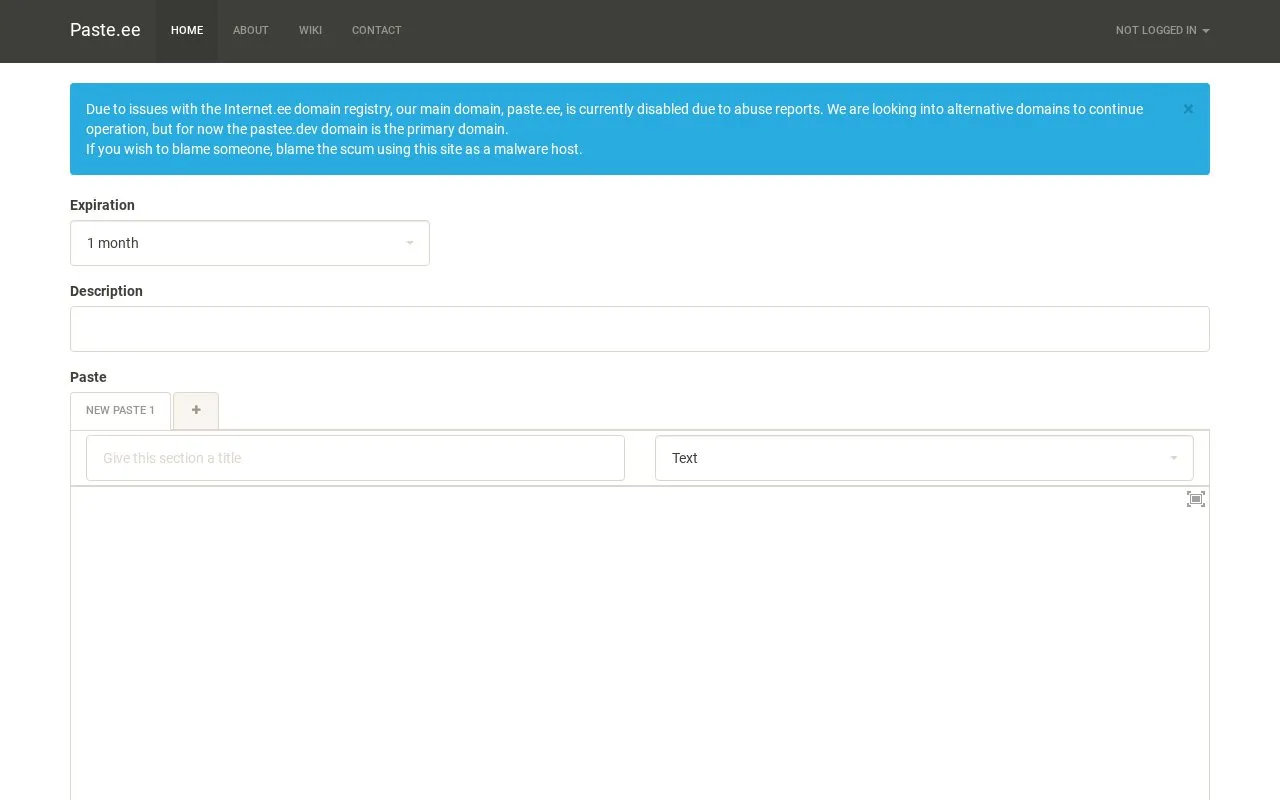Go to the HOME nav item
The height and width of the screenshot is (800, 1280).
187,30
